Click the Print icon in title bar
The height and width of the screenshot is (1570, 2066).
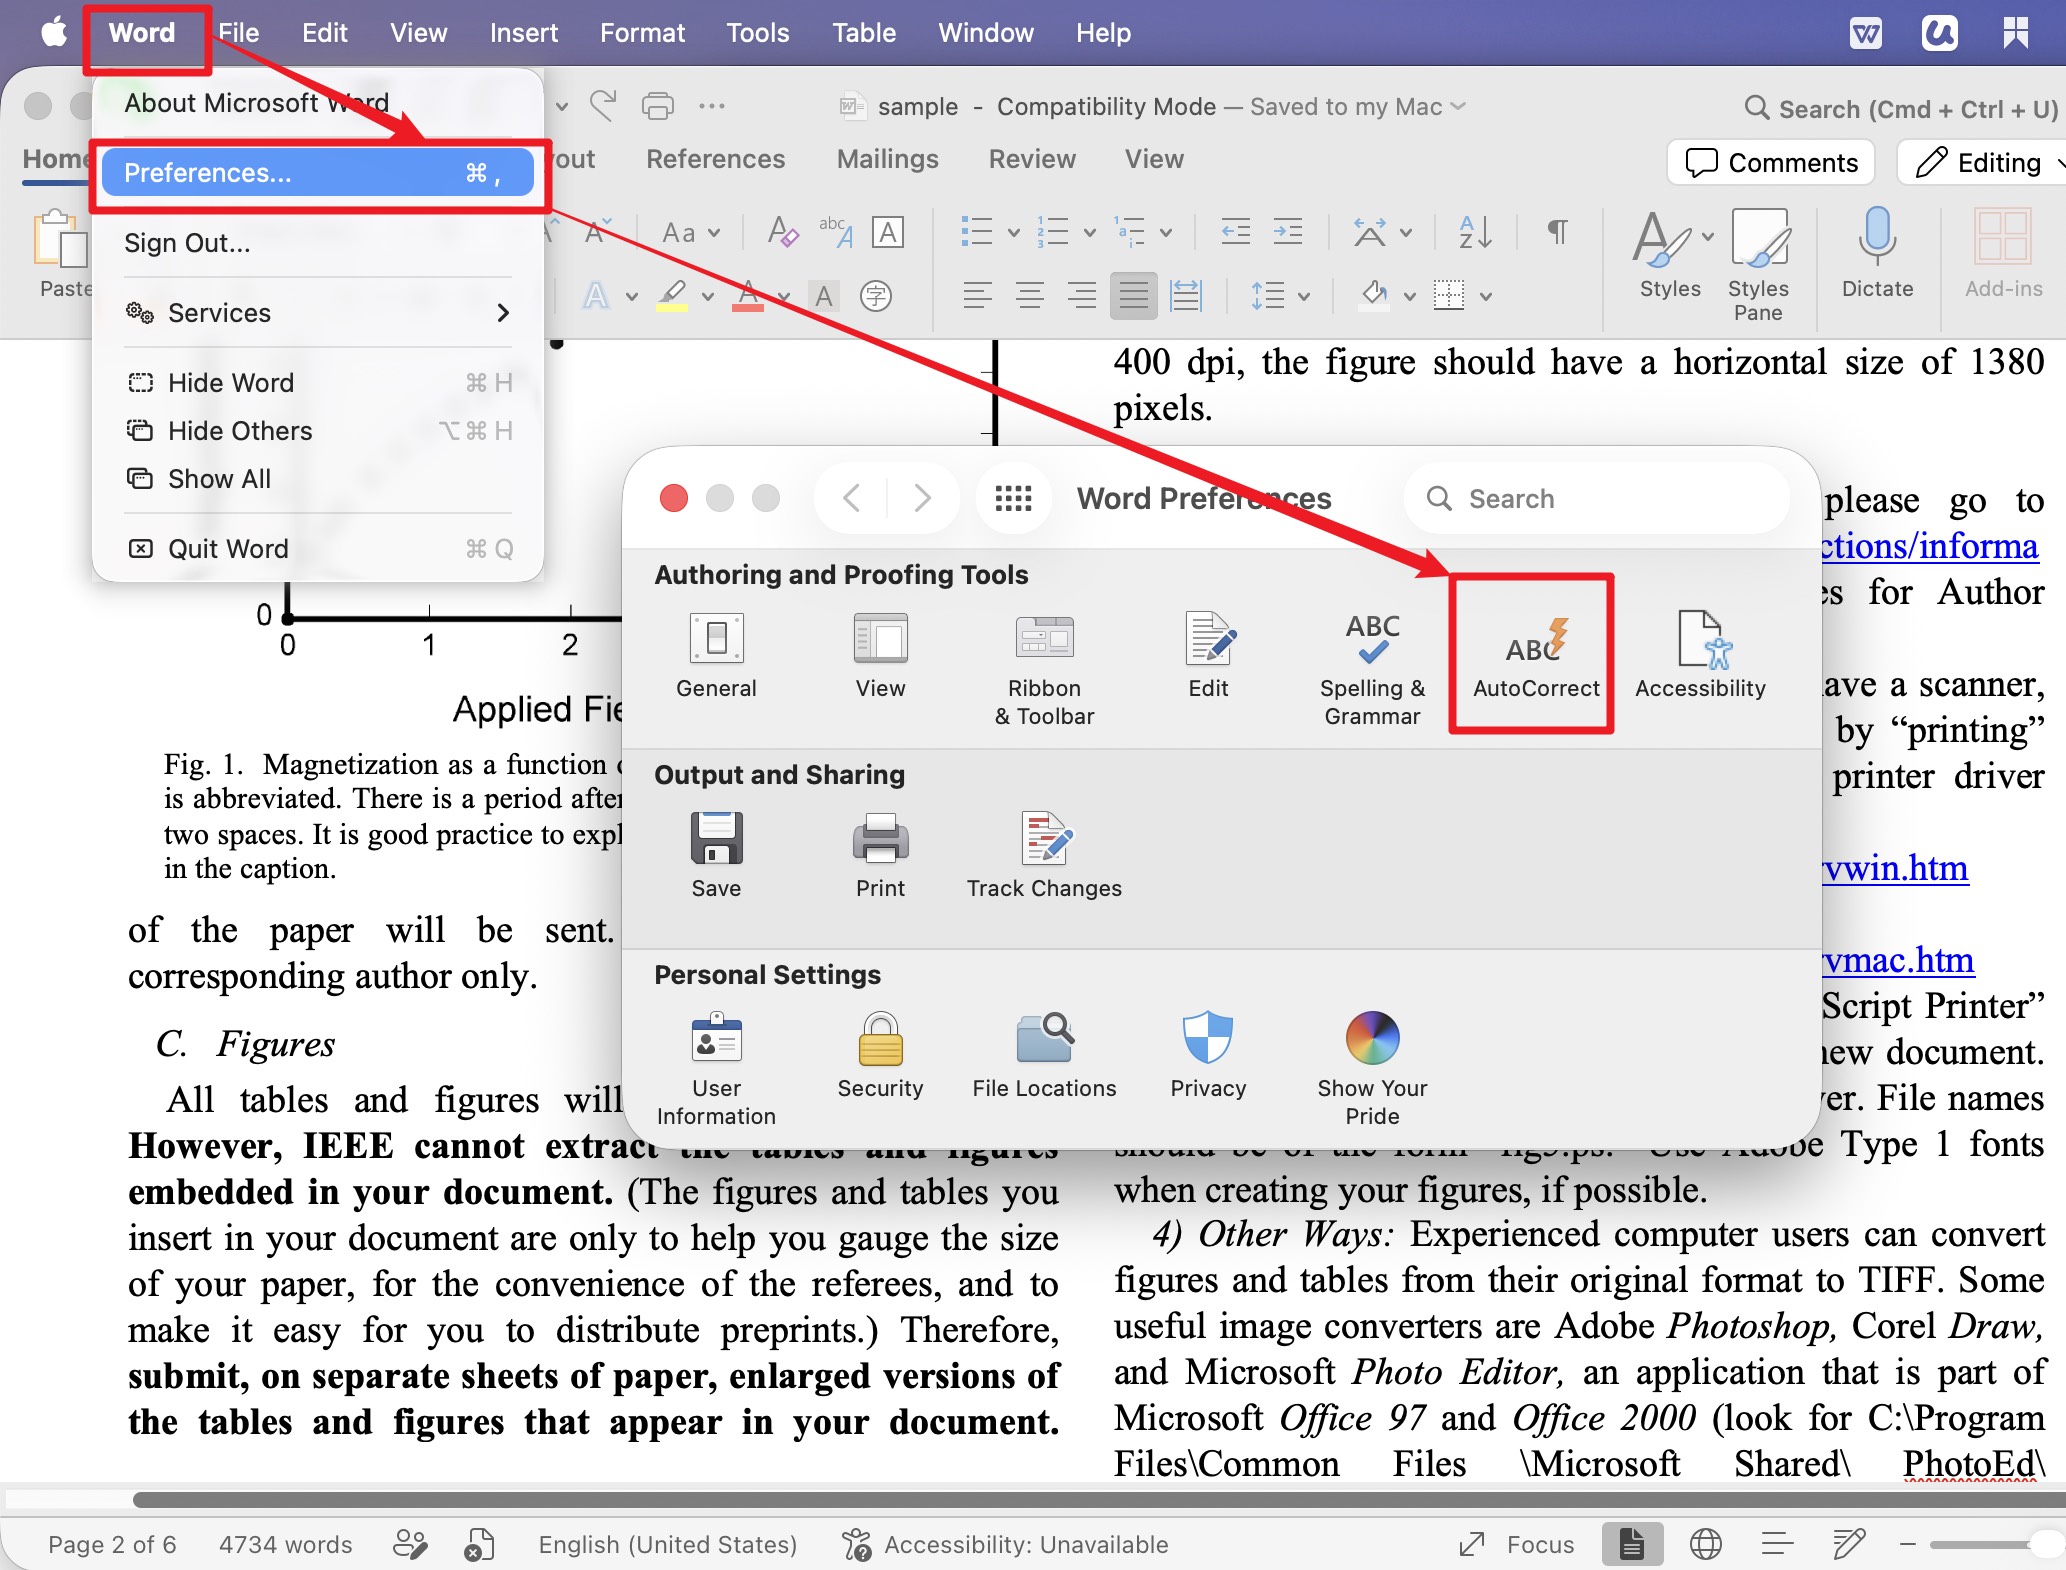pos(657,106)
